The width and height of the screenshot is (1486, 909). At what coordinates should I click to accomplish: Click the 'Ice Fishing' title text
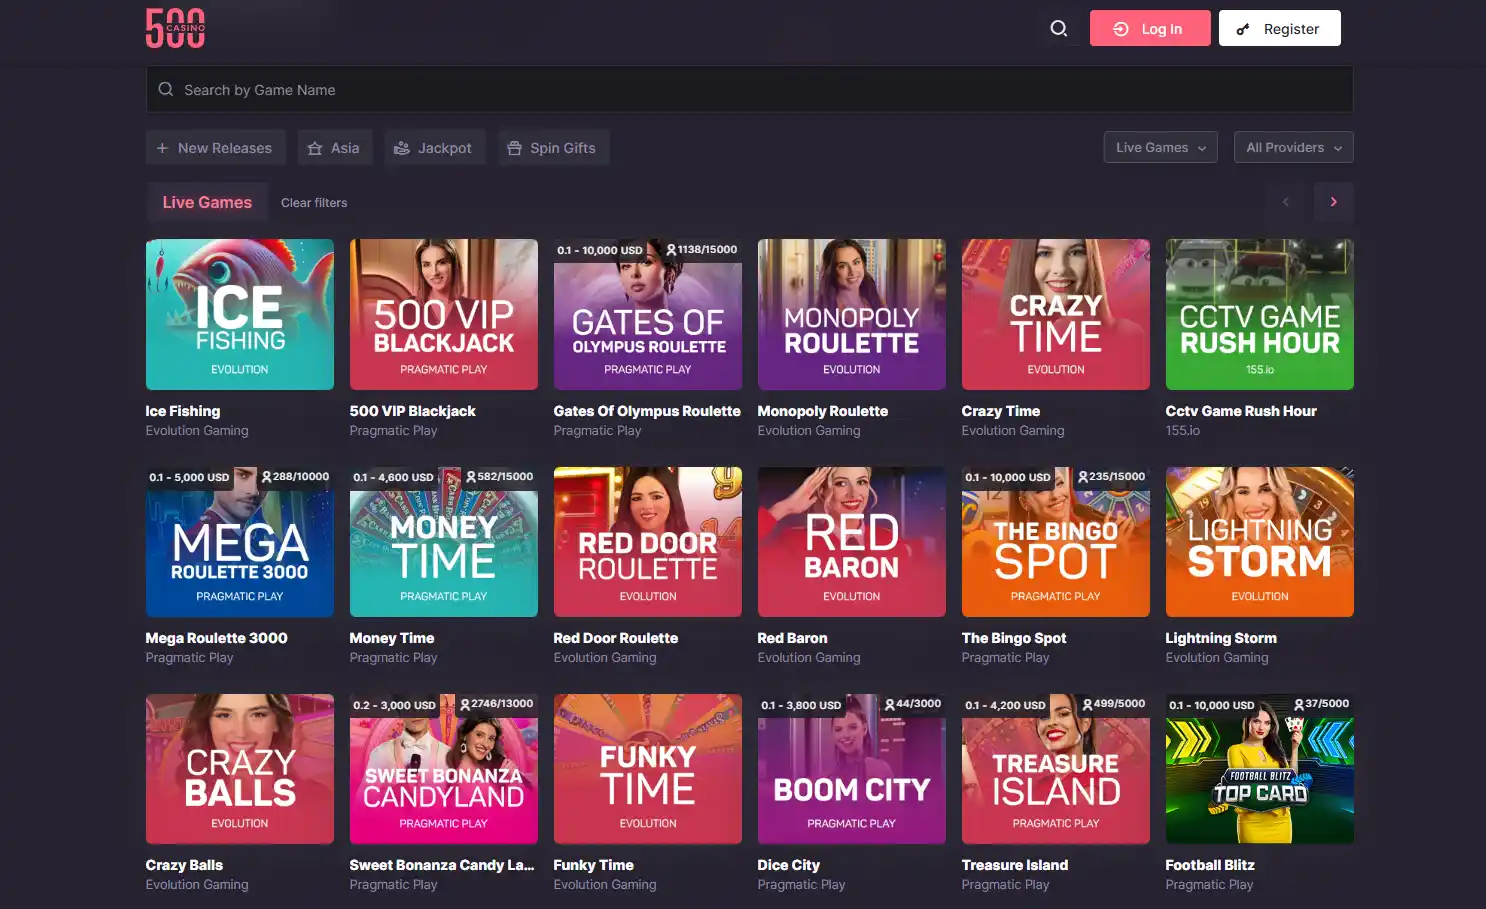(x=183, y=411)
